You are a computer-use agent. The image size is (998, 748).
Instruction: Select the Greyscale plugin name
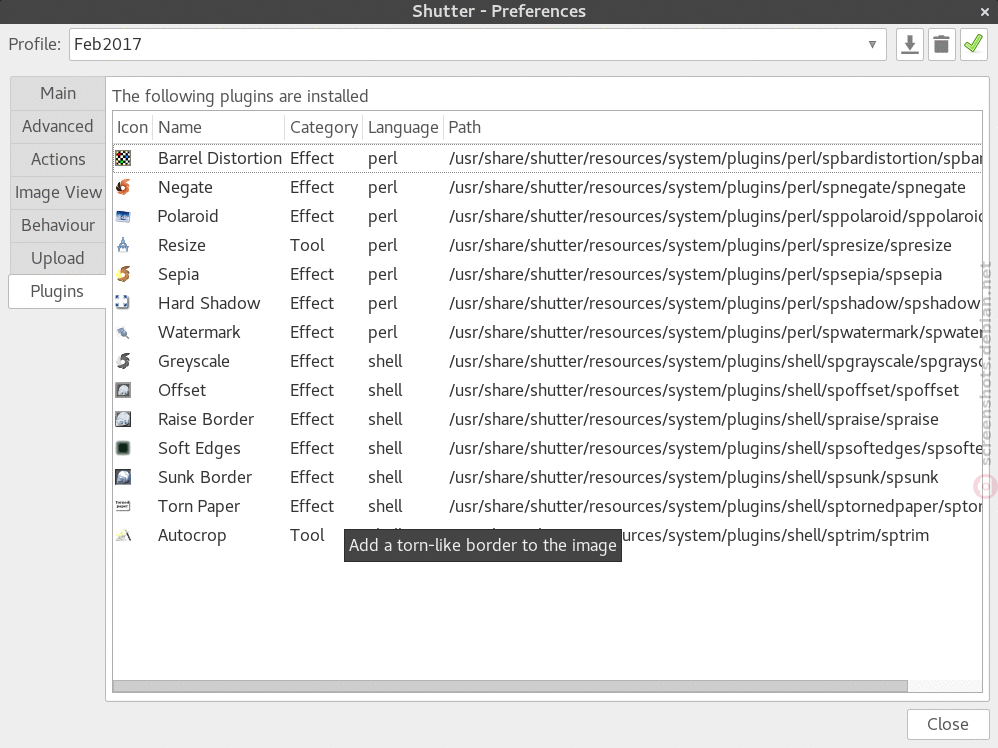[193, 361]
